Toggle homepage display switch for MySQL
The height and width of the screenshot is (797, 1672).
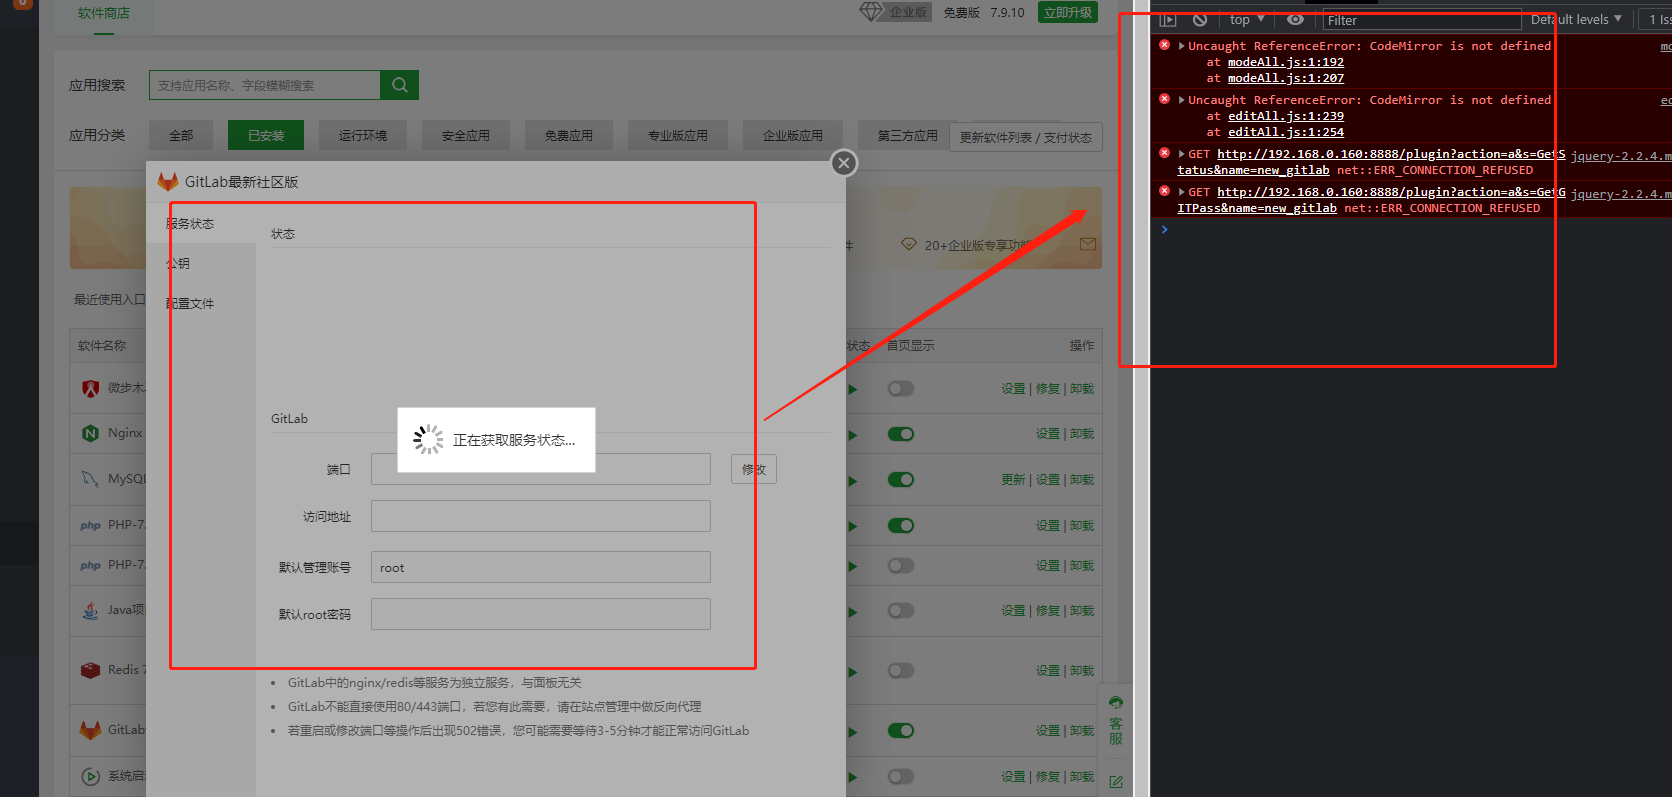point(901,479)
